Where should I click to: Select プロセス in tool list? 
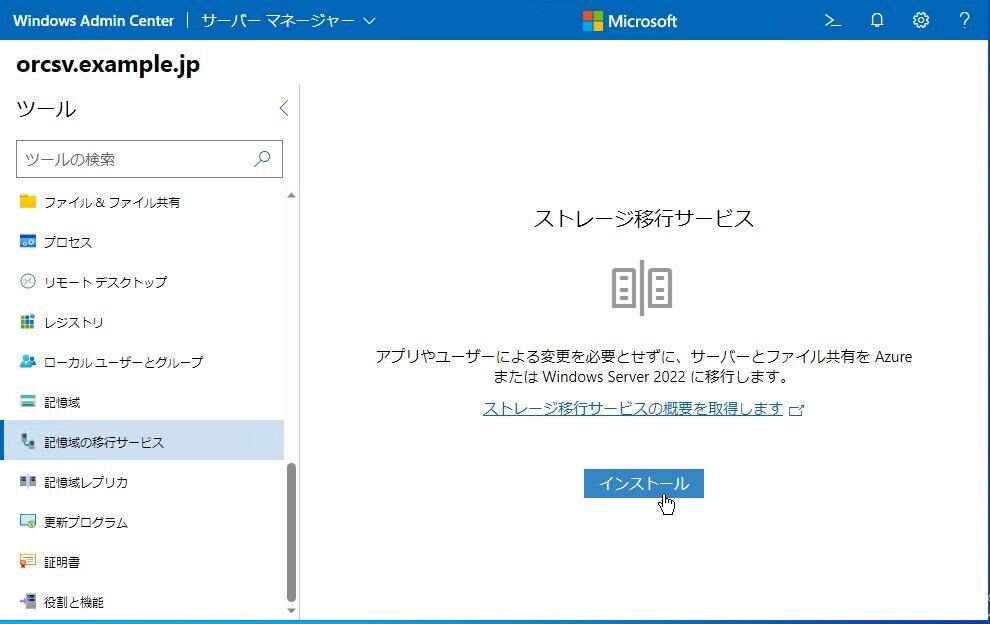click(143, 242)
